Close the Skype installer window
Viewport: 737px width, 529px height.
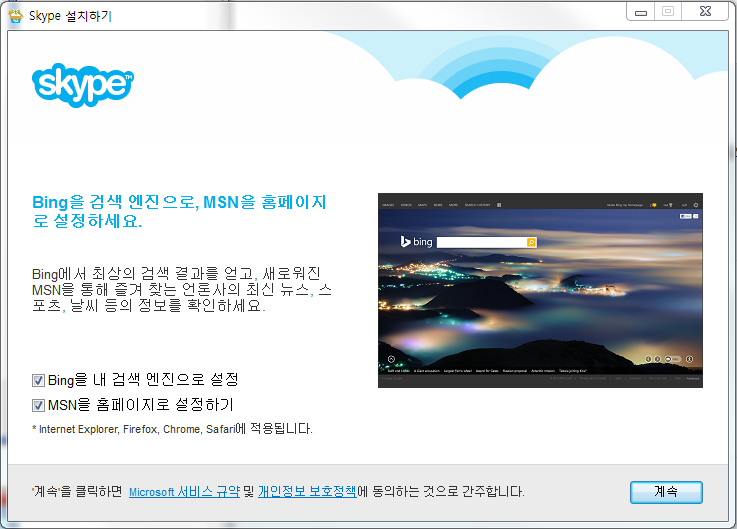pyautogui.click(x=705, y=12)
